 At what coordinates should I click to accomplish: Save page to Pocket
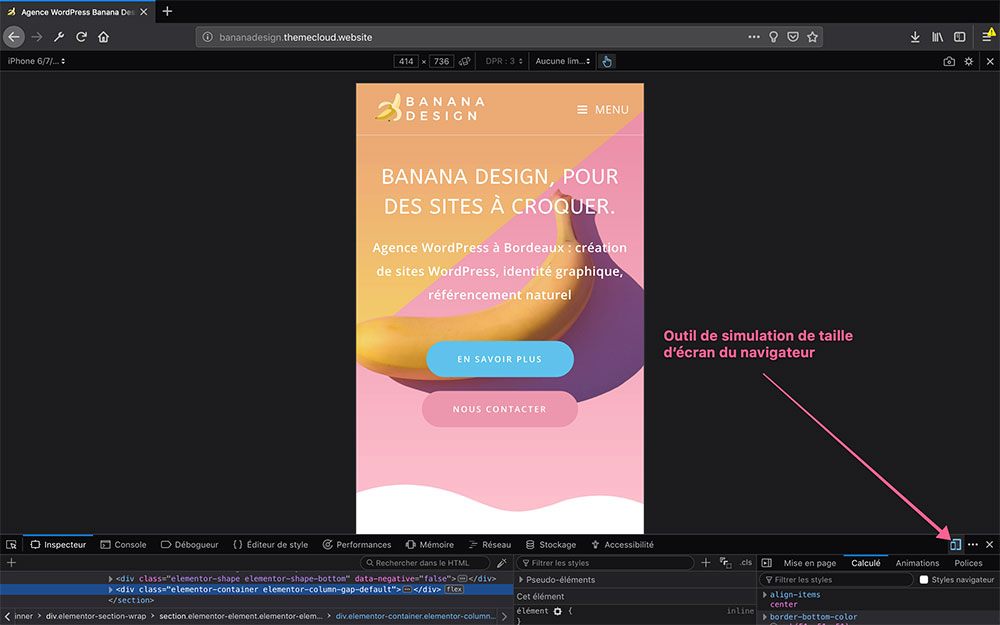pyautogui.click(x=793, y=37)
